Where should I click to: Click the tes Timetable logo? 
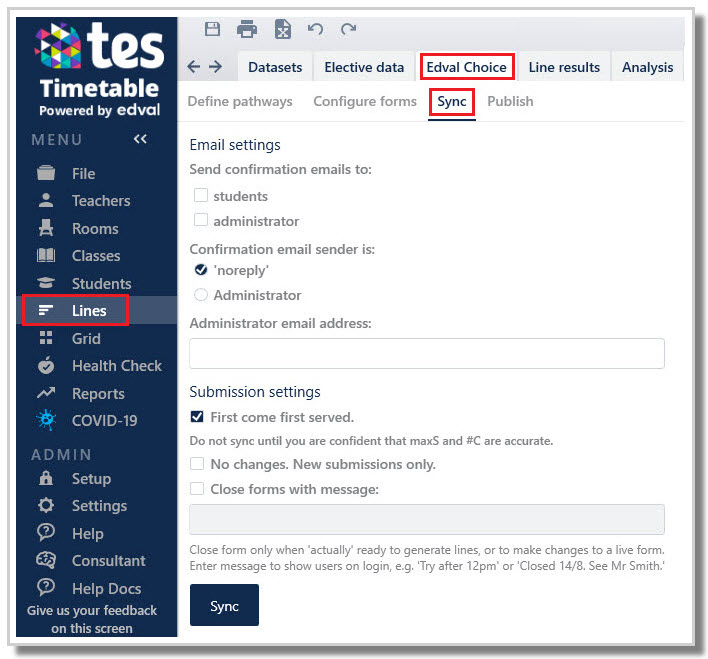coord(99,69)
